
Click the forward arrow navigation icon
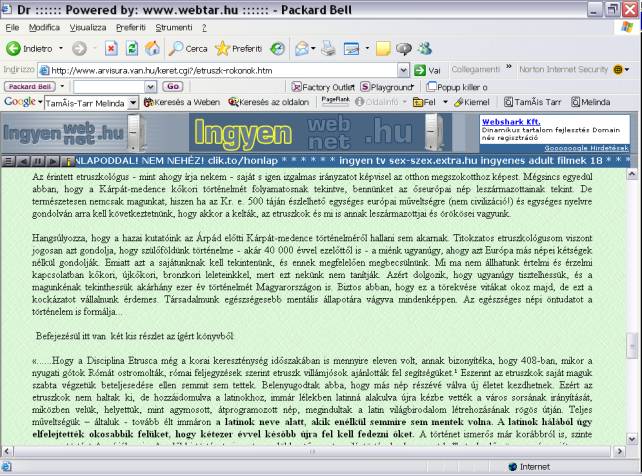point(79,49)
